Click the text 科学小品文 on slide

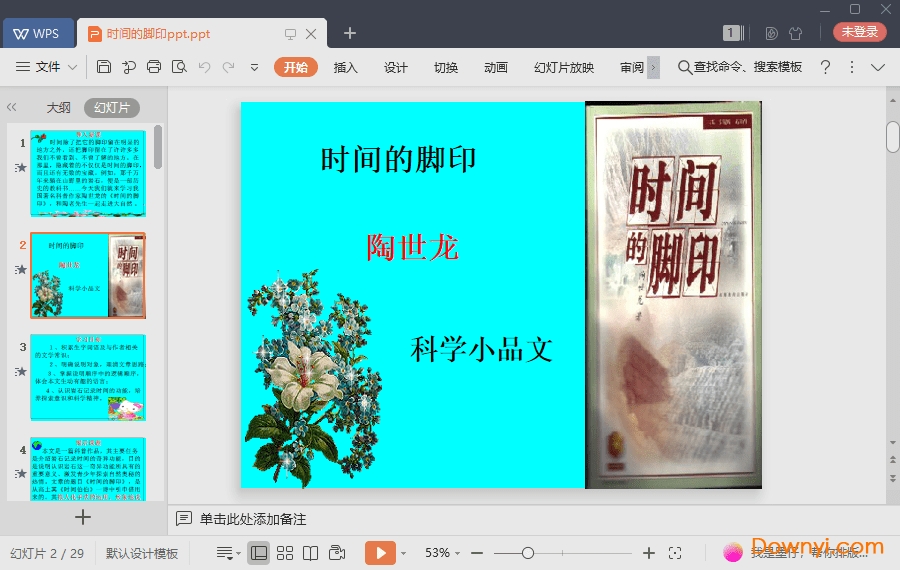(x=481, y=350)
